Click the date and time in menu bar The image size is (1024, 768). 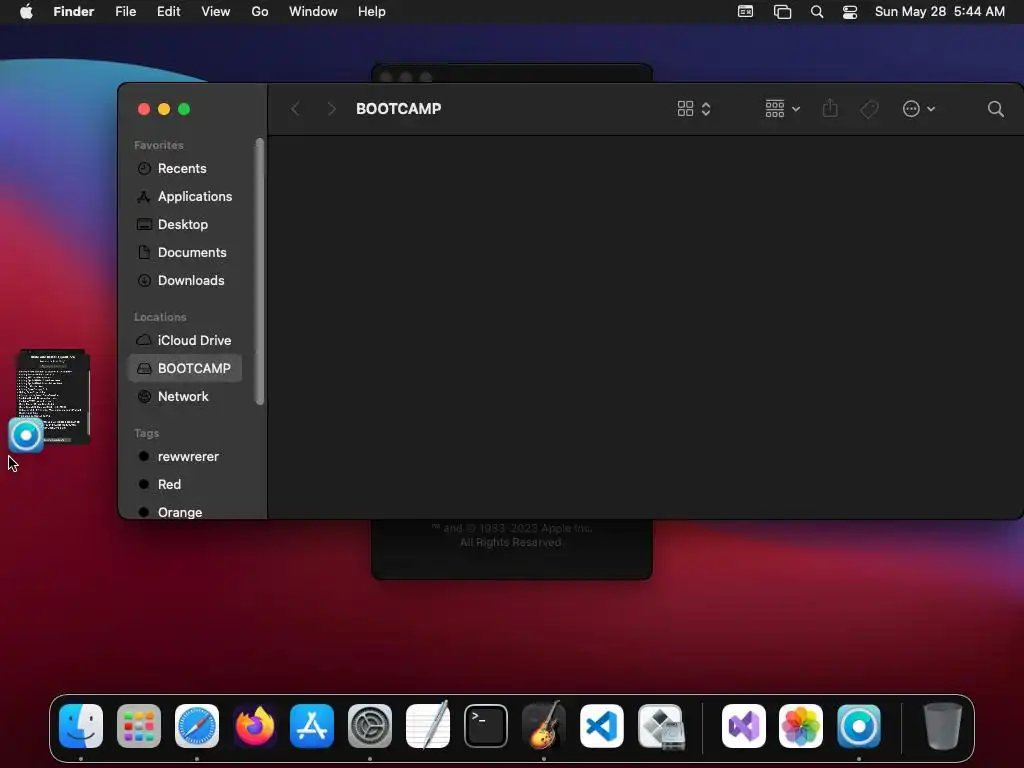939,12
